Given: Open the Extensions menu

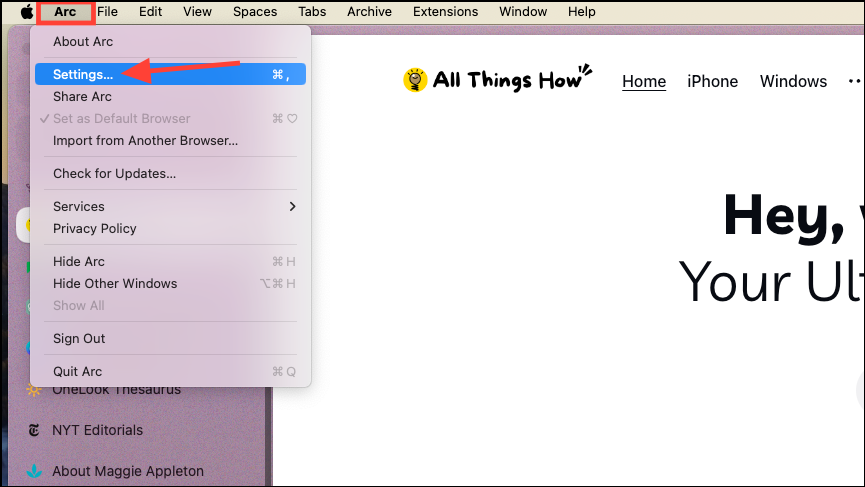Looking at the screenshot, I should click(x=446, y=12).
